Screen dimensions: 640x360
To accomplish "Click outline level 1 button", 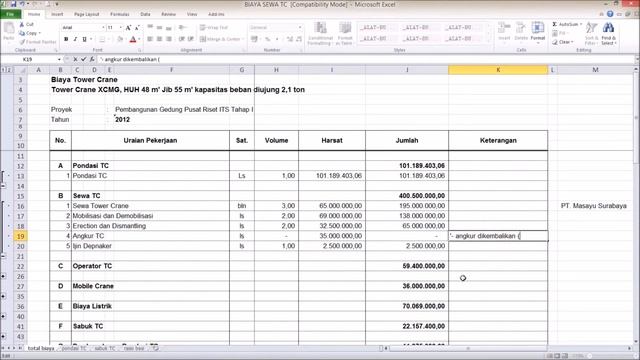I will [x=3, y=70].
